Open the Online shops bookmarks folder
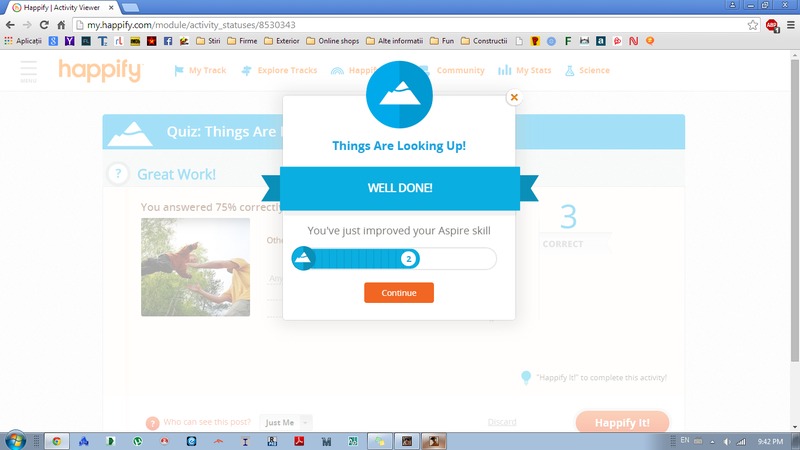This screenshot has width=800, height=450. pyautogui.click(x=333, y=41)
